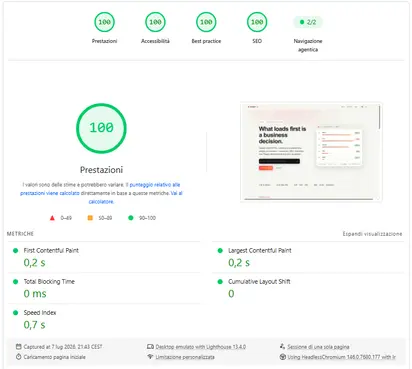Click the 0 ms Total Blocking Time value
This screenshot has height=369, width=412.
click(35, 294)
